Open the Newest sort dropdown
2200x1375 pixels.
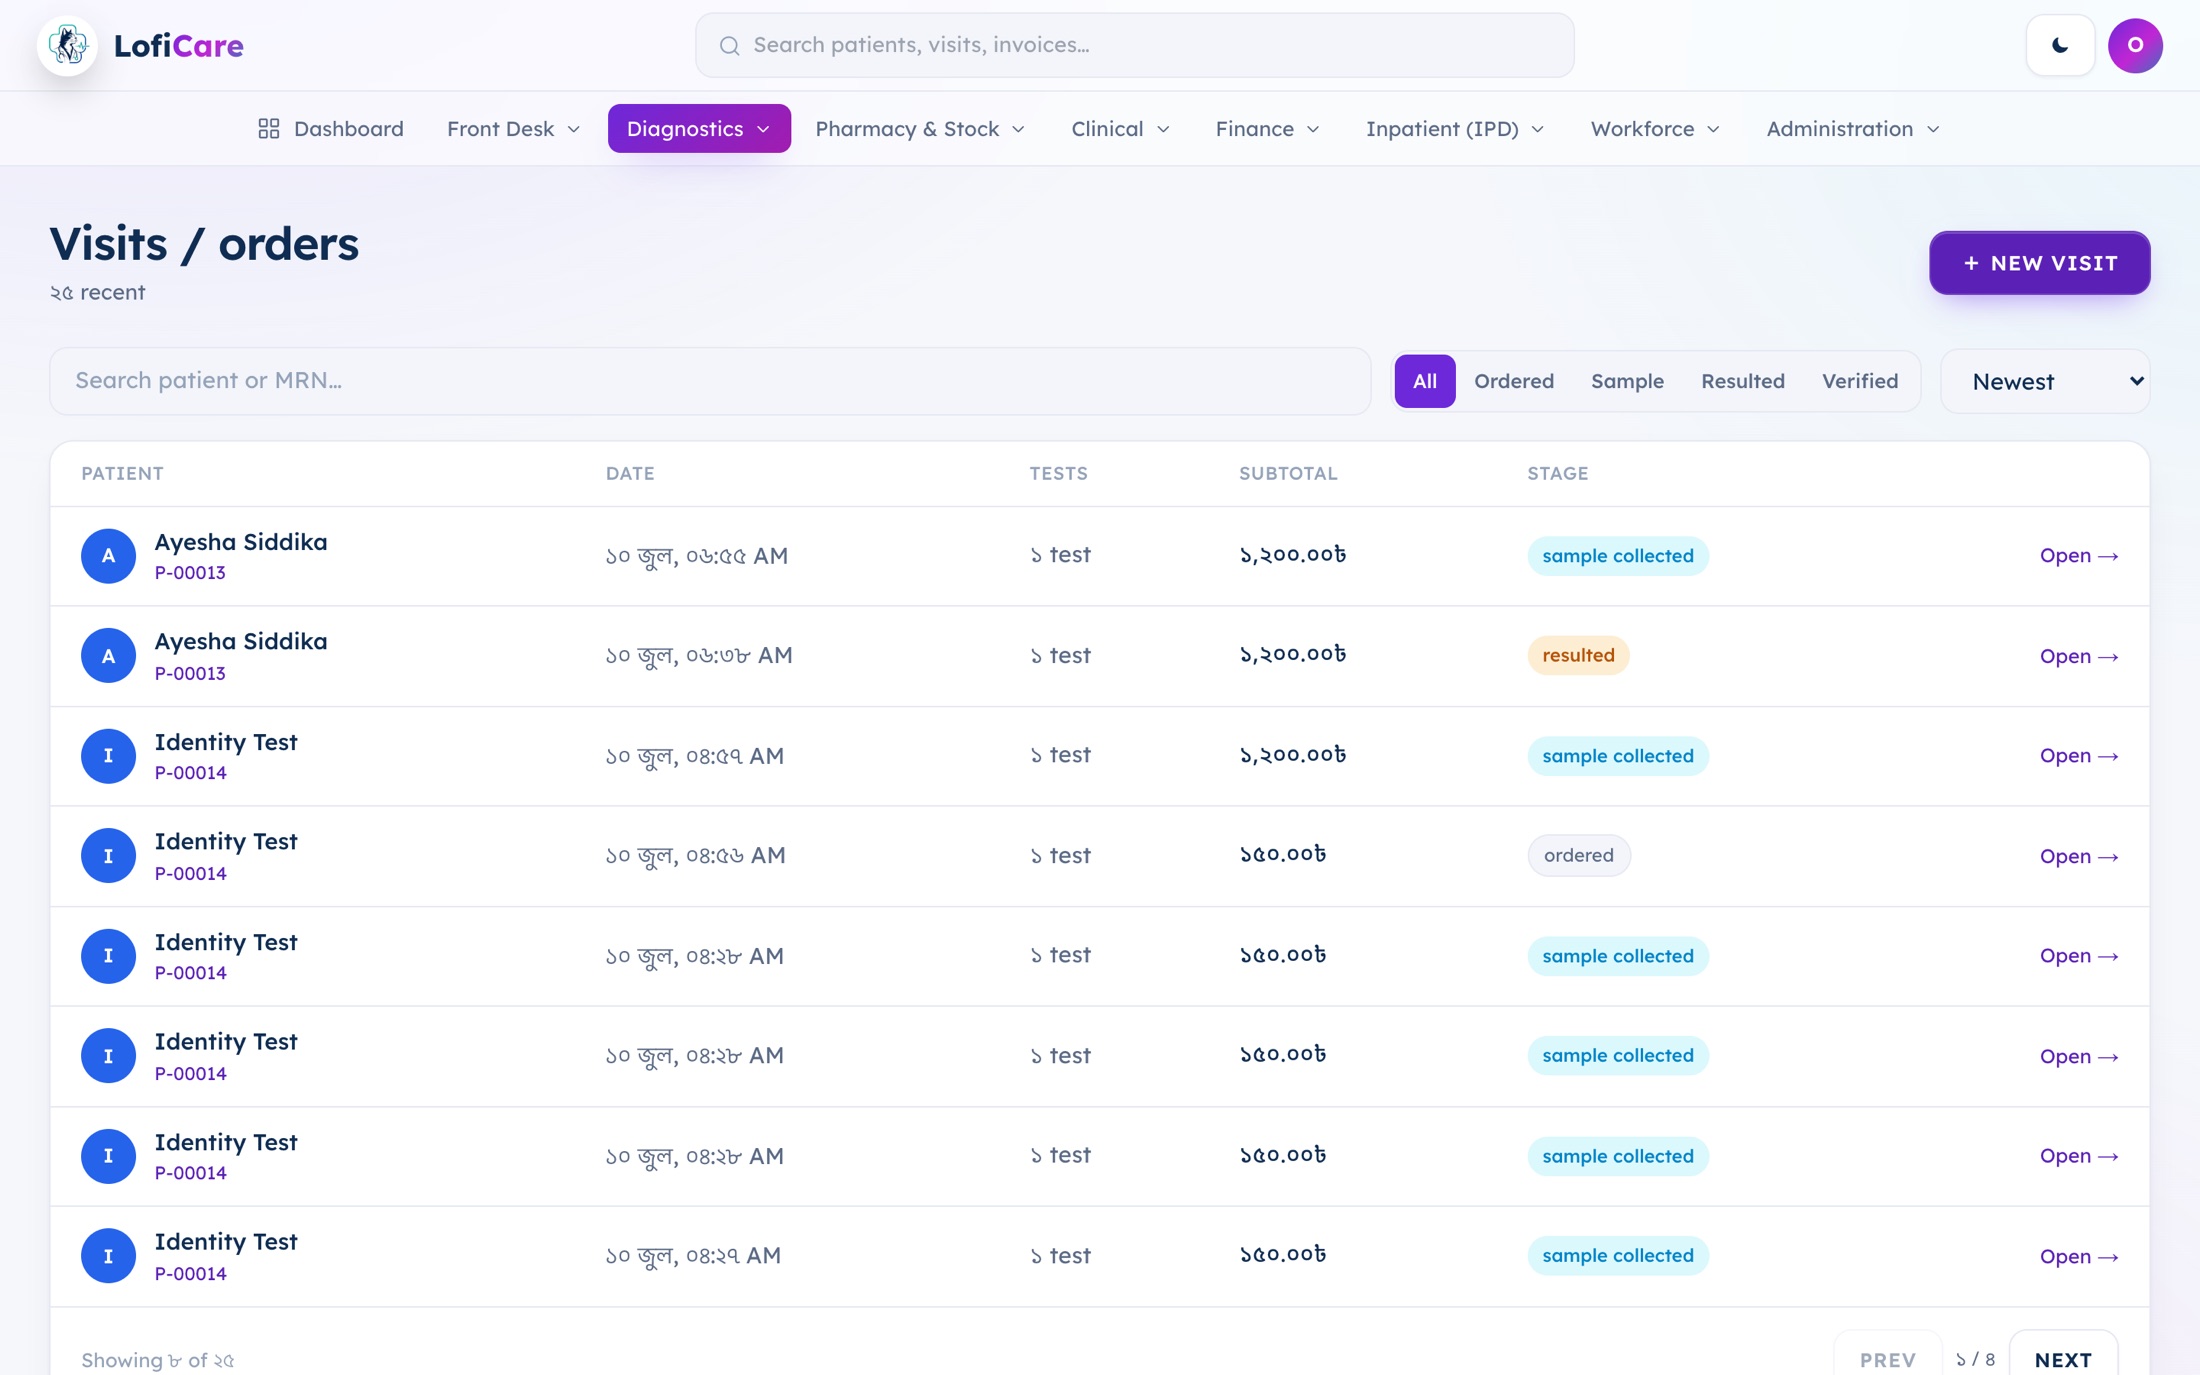[2045, 381]
